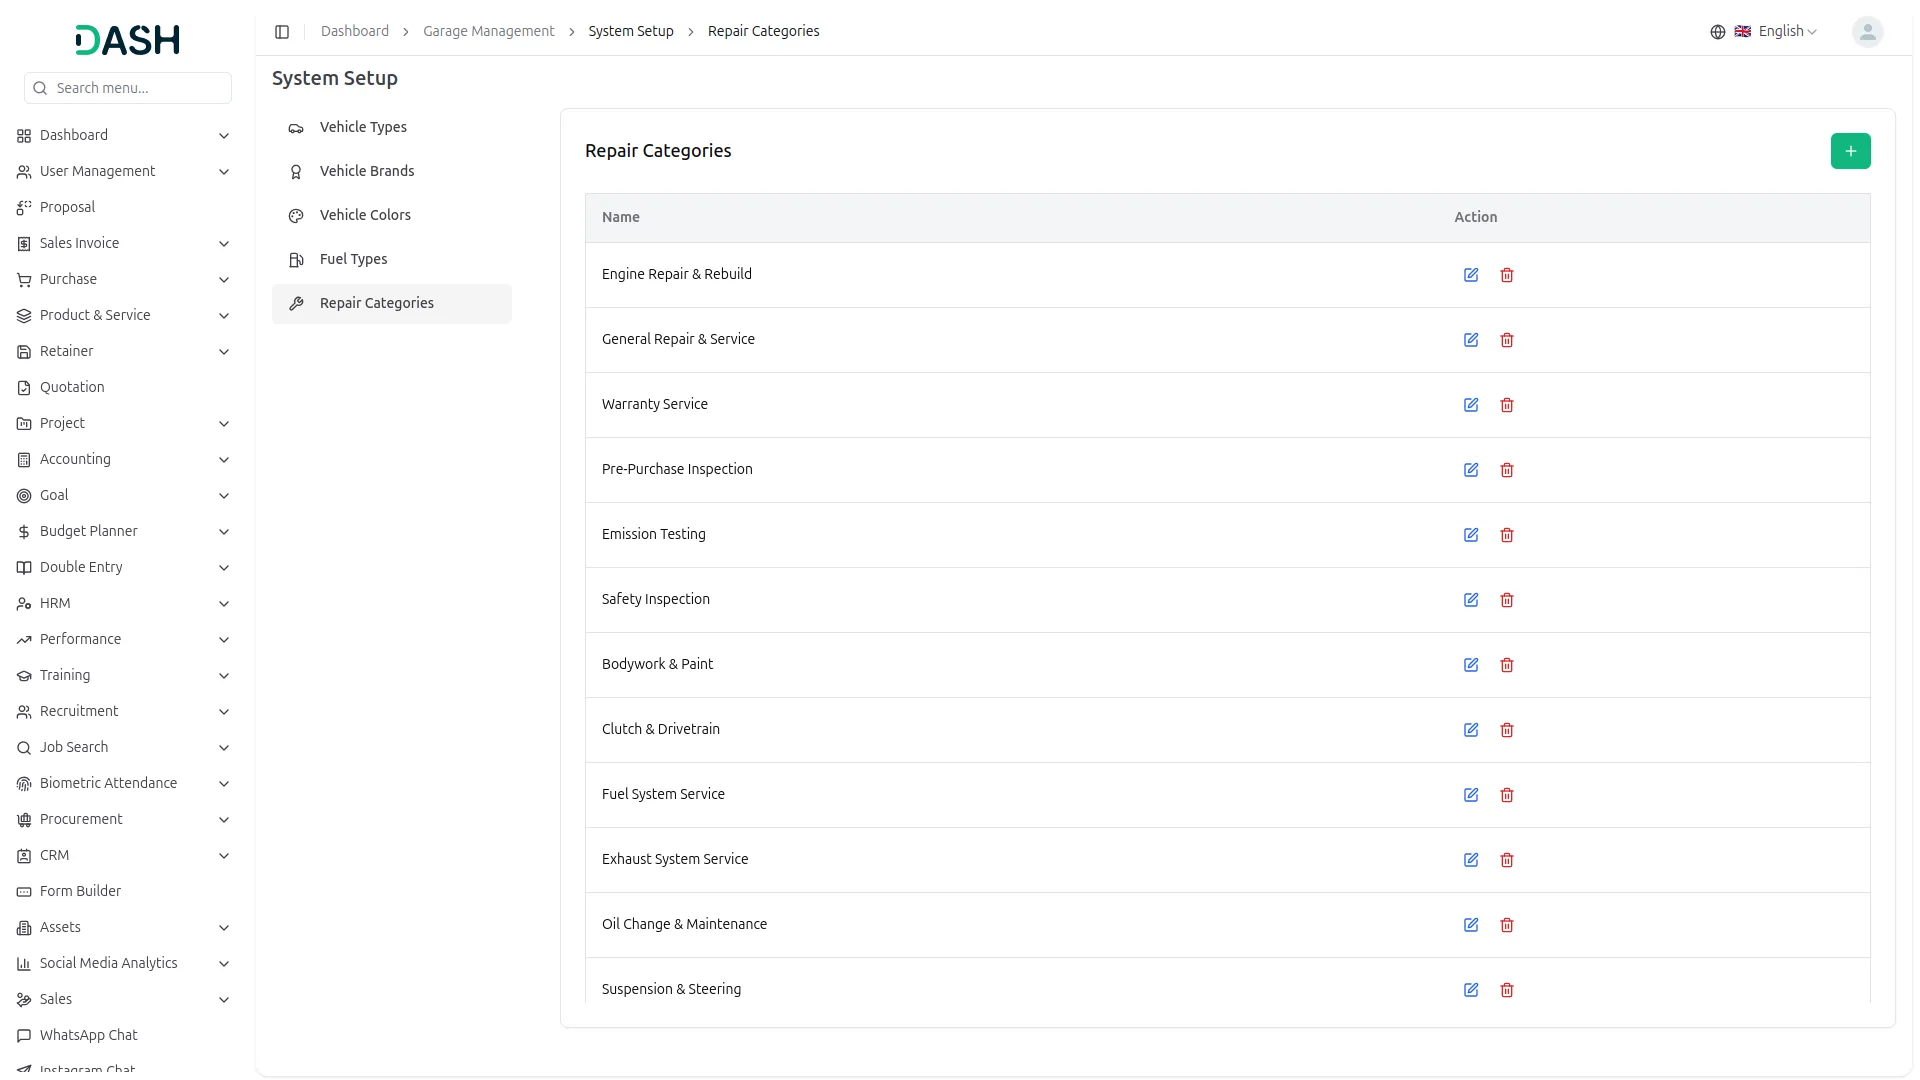This screenshot has width=1920, height=1080.
Task: Edit the Suspension & Steering category
Action: coord(1471,990)
